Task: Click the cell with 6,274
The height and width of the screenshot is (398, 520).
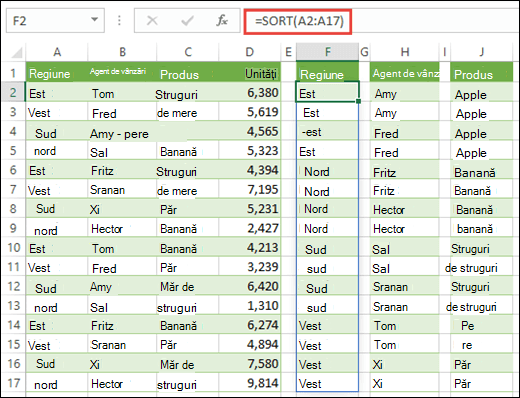Action: tap(250, 324)
